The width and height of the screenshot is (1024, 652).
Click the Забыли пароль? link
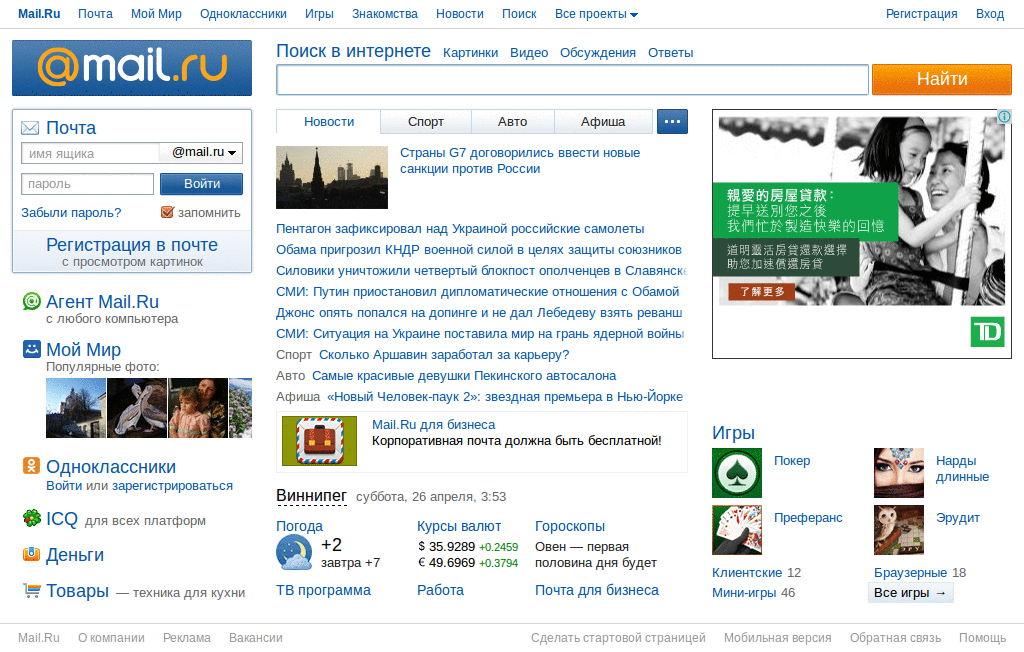pyautogui.click(x=71, y=212)
